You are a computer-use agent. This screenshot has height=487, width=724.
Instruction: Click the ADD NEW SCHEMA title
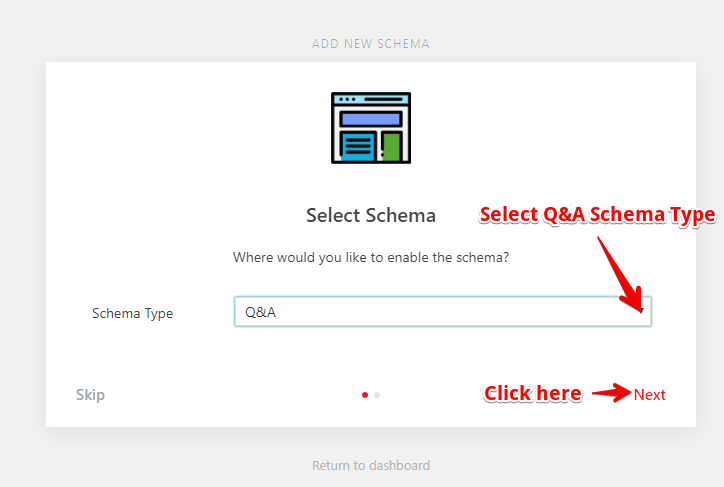pyautogui.click(x=371, y=44)
